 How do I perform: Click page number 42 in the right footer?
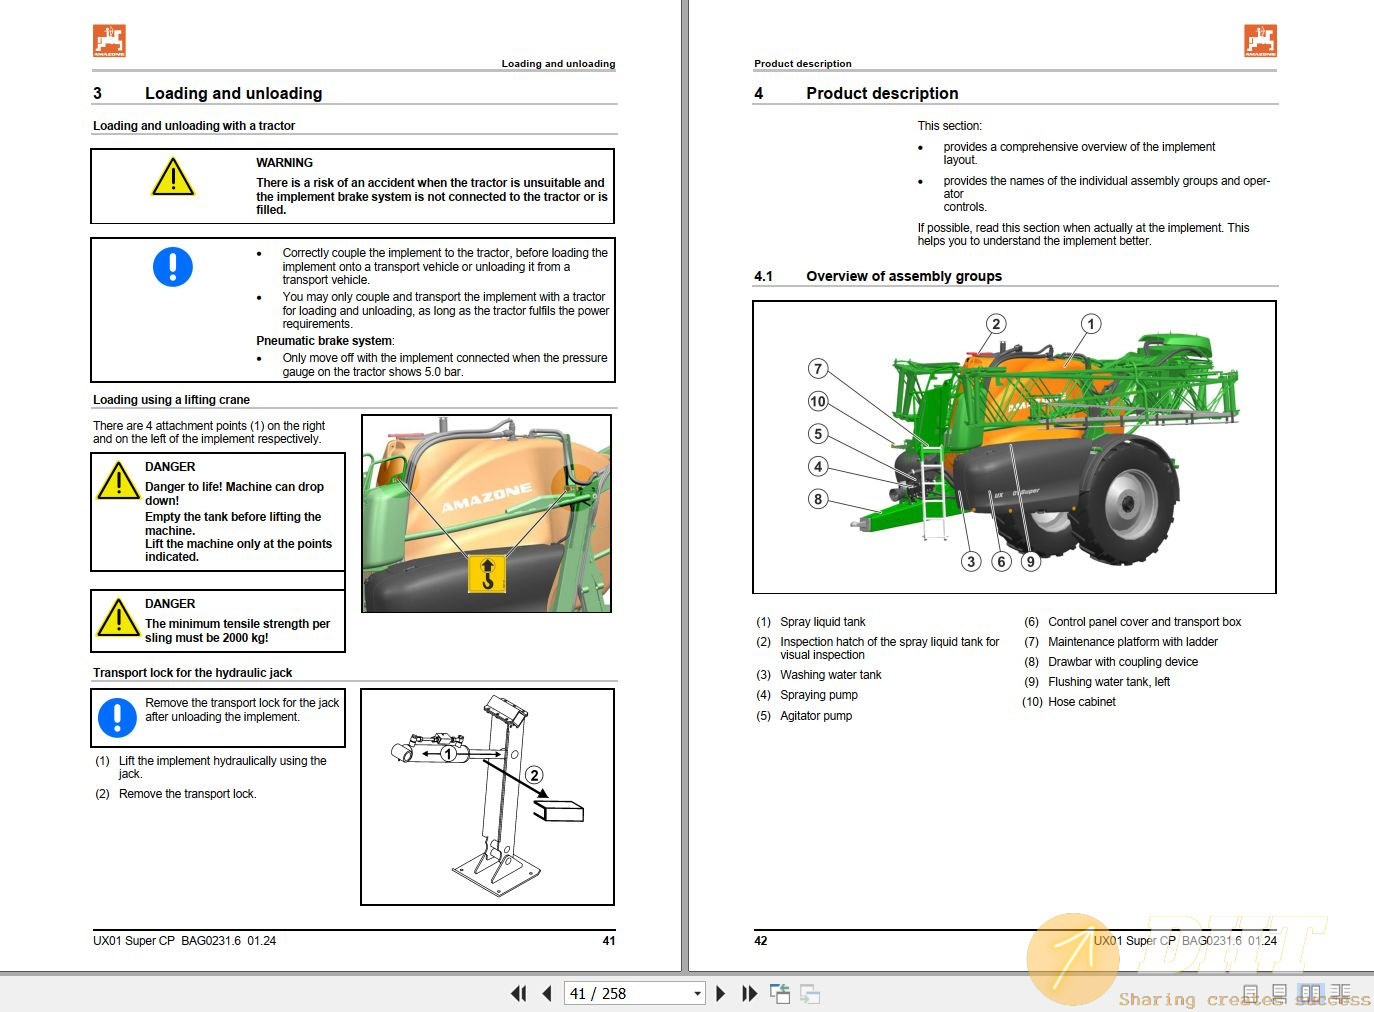tap(761, 941)
